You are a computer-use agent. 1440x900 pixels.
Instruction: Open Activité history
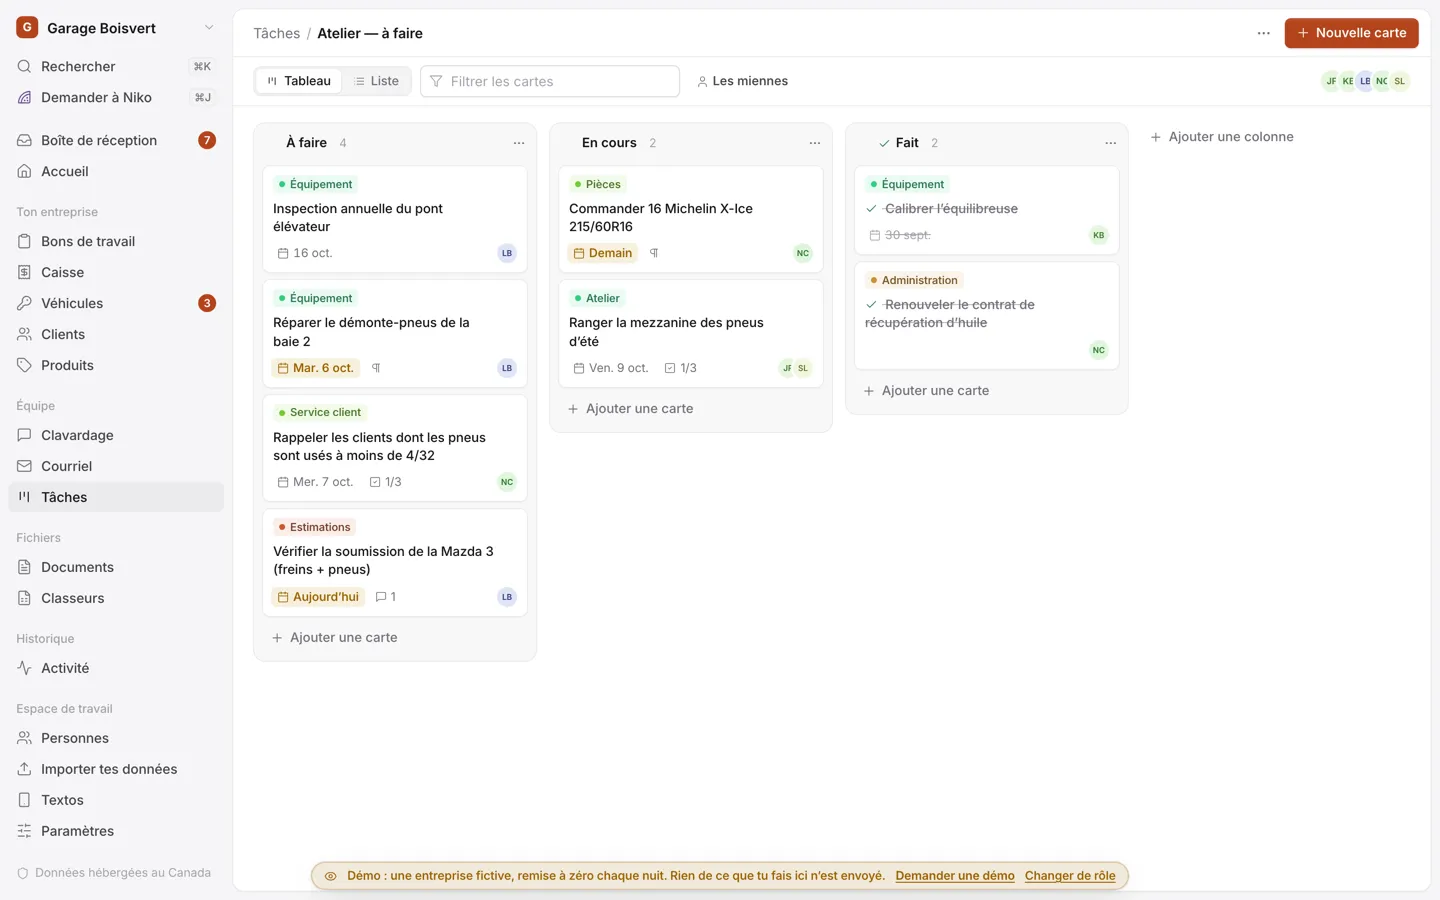click(x=116, y=668)
